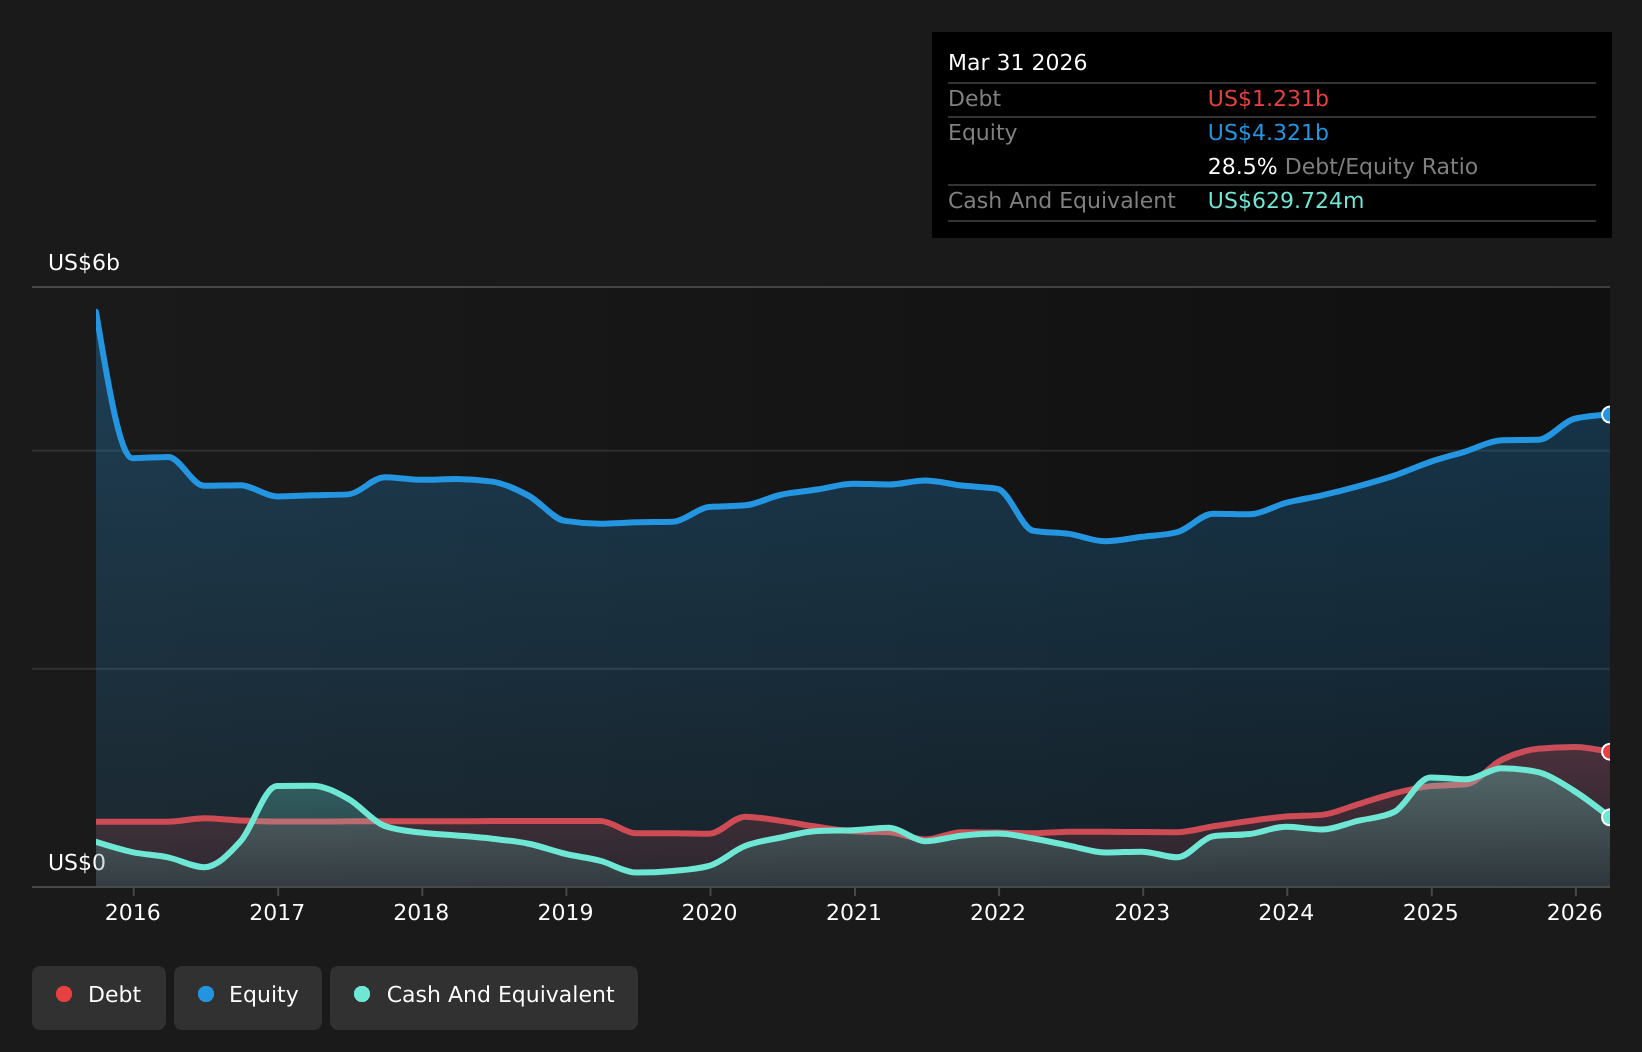Image resolution: width=1642 pixels, height=1052 pixels.
Task: Click the US$6b y-axis label
Action: [x=84, y=263]
